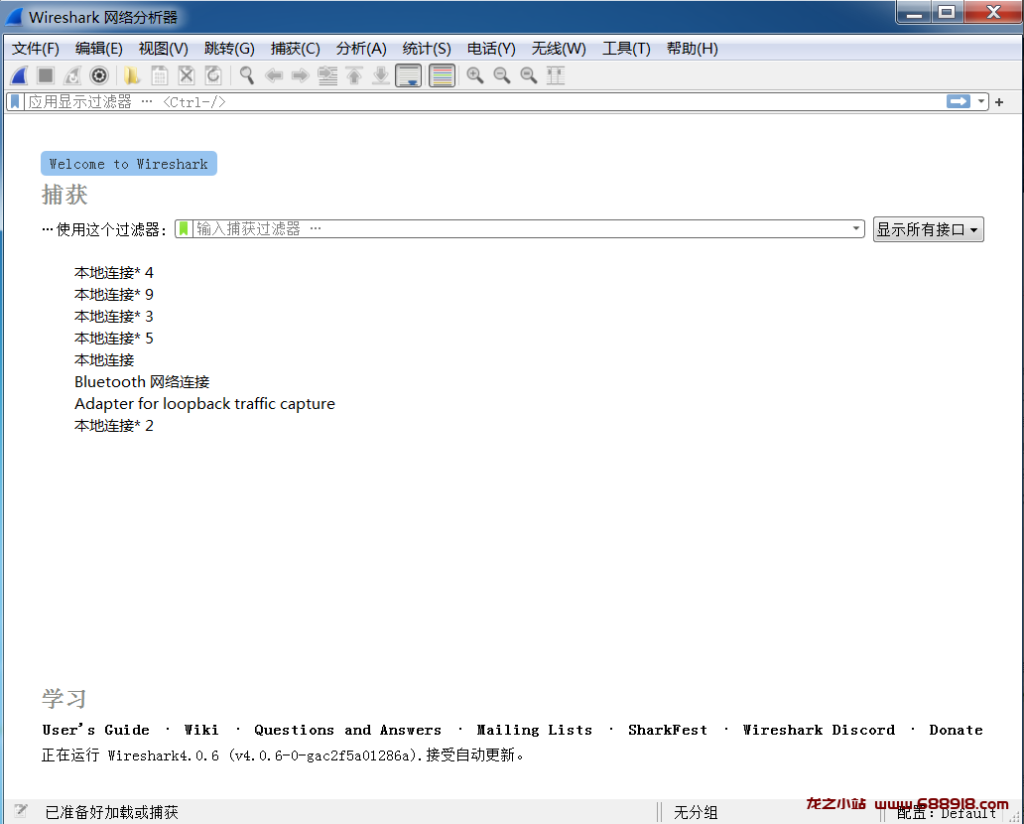
Task: Click the display filter input field
Action: coord(485,102)
